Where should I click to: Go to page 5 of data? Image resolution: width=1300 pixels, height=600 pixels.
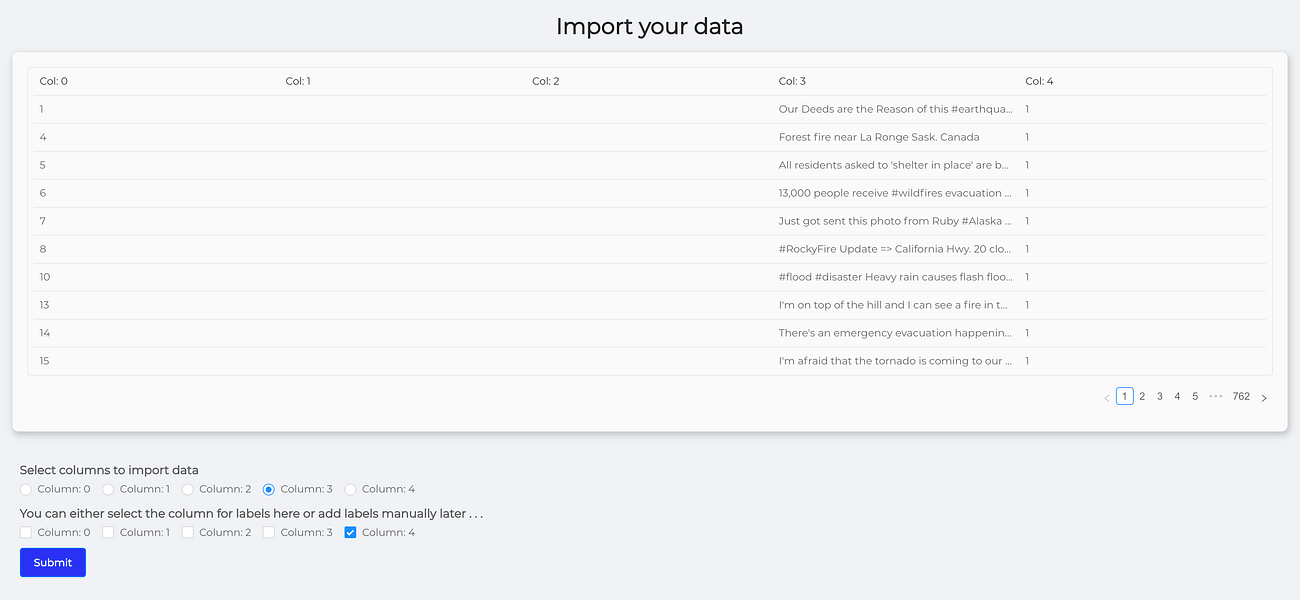pos(1195,396)
